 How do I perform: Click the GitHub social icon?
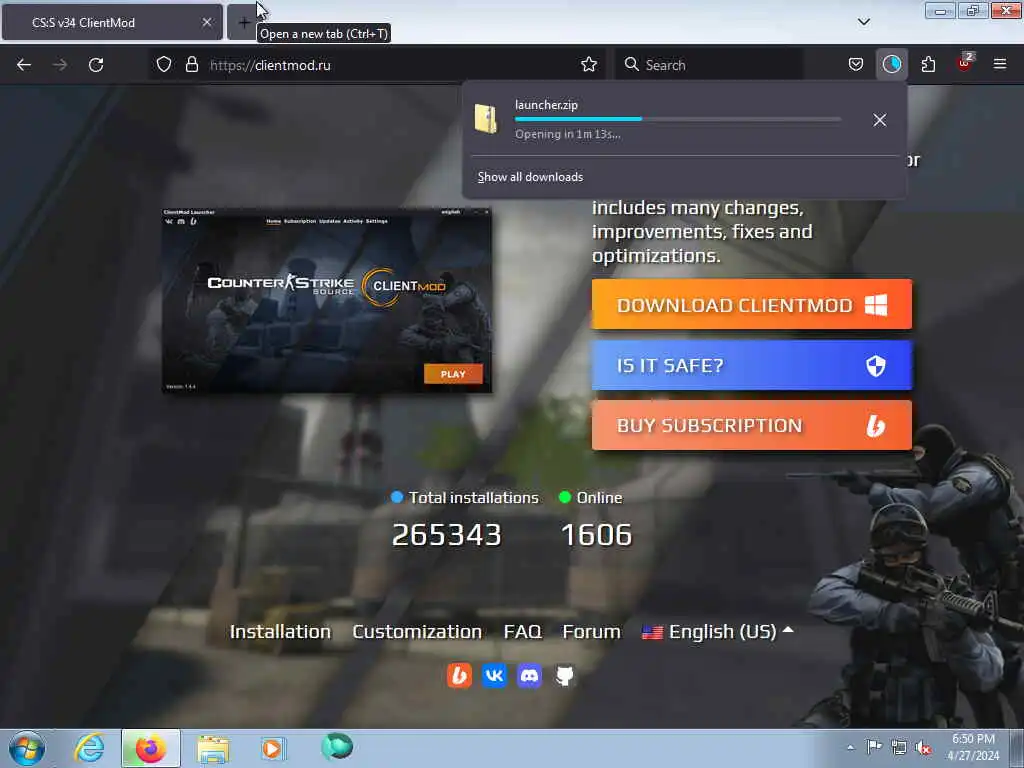(565, 675)
